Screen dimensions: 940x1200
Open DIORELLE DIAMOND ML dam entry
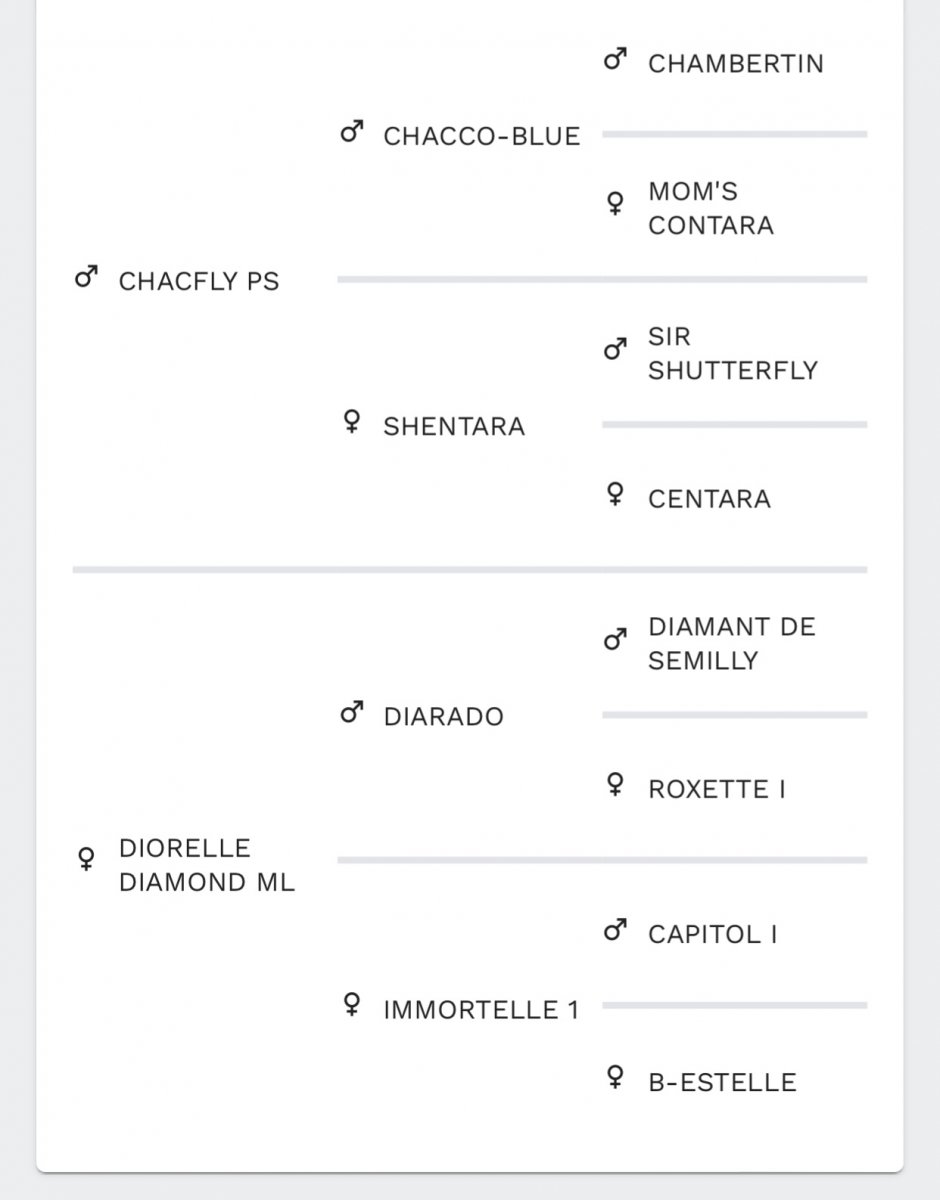[207, 865]
